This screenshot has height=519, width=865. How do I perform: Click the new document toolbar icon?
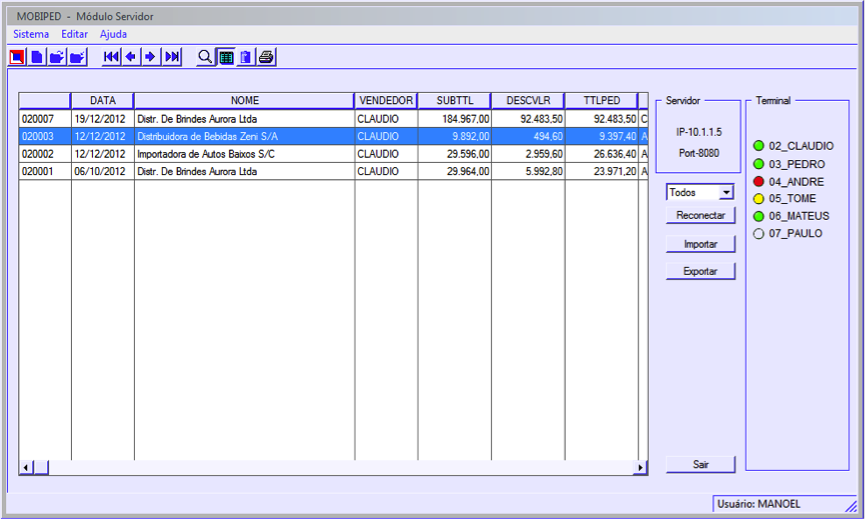point(37,57)
